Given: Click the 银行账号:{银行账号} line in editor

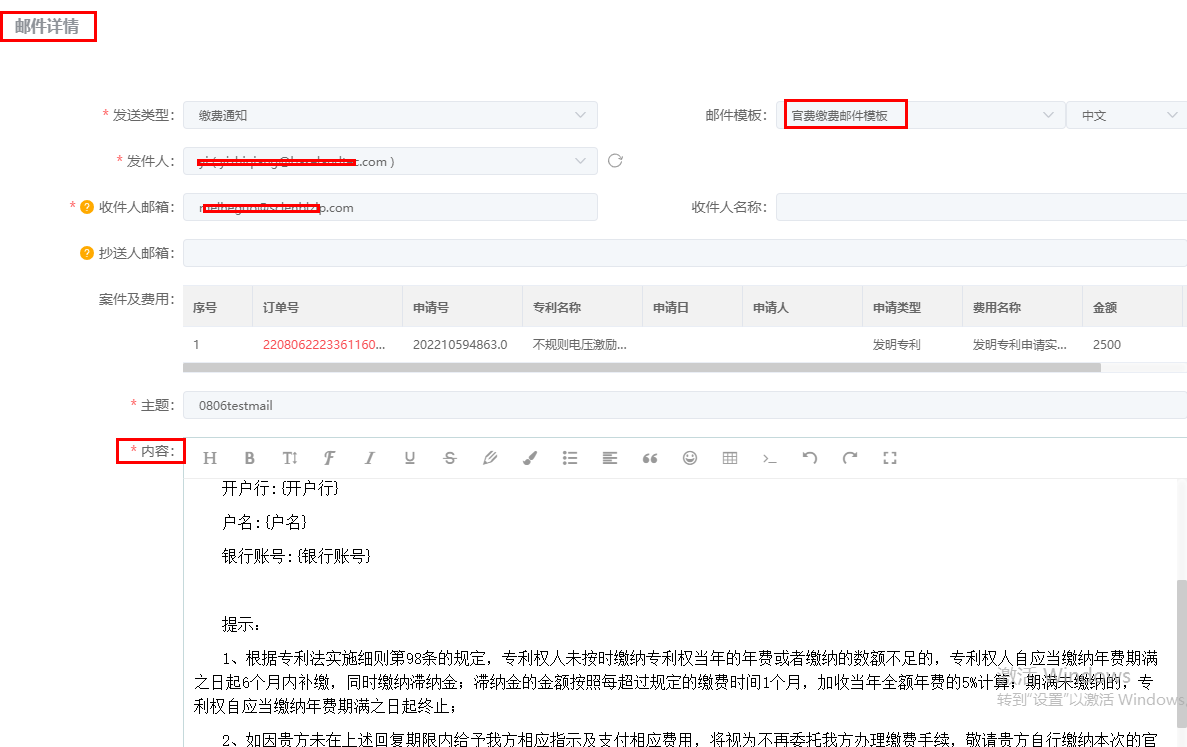Looking at the screenshot, I should pyautogui.click(x=296, y=556).
